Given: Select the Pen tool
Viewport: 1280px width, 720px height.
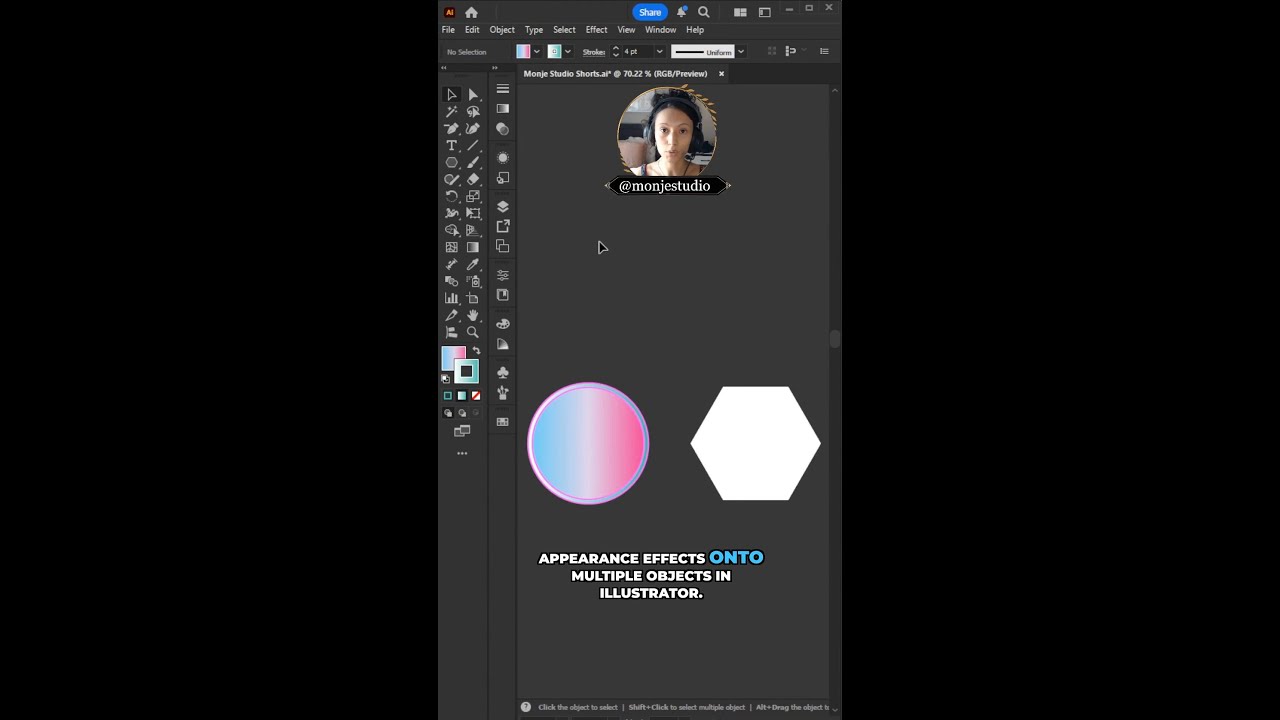Looking at the screenshot, I should (452, 129).
